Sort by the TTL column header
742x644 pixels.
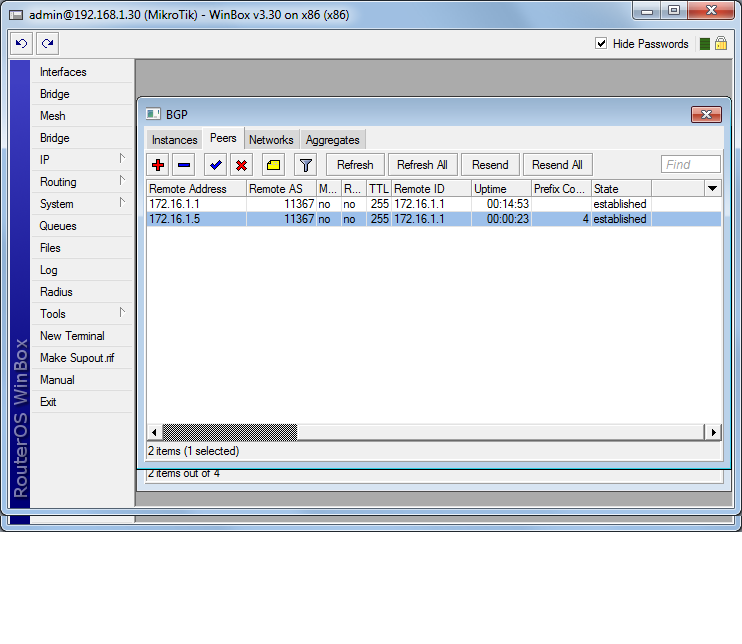pyautogui.click(x=379, y=188)
